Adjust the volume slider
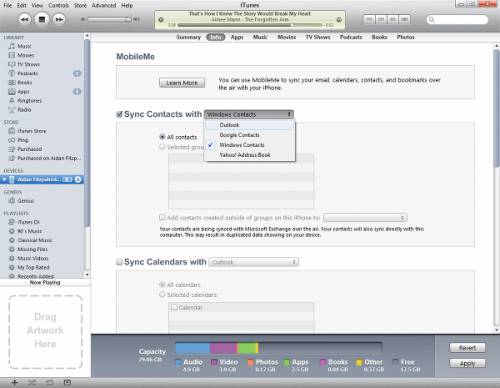 [x=109, y=19]
